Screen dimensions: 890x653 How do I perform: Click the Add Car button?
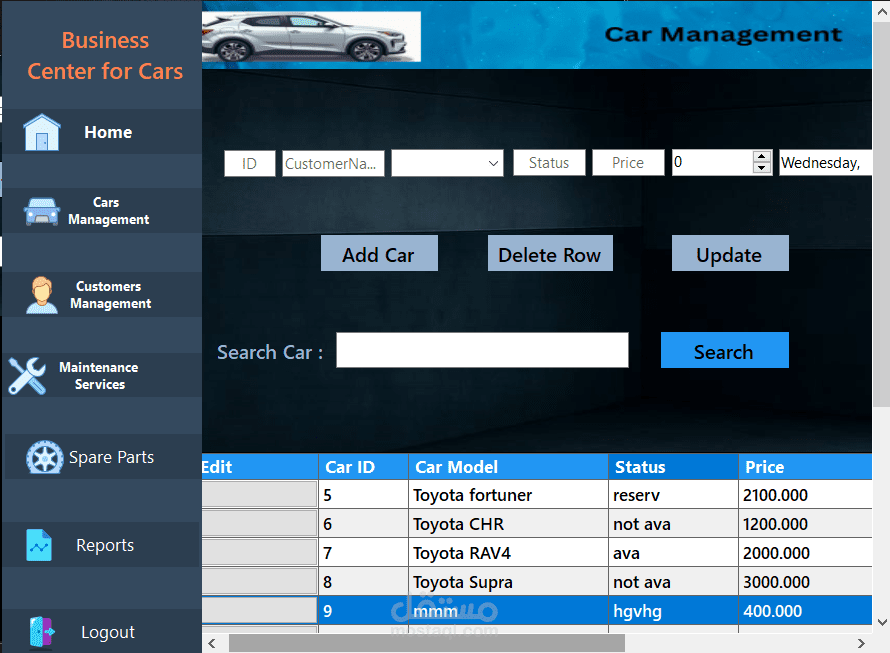(x=379, y=253)
